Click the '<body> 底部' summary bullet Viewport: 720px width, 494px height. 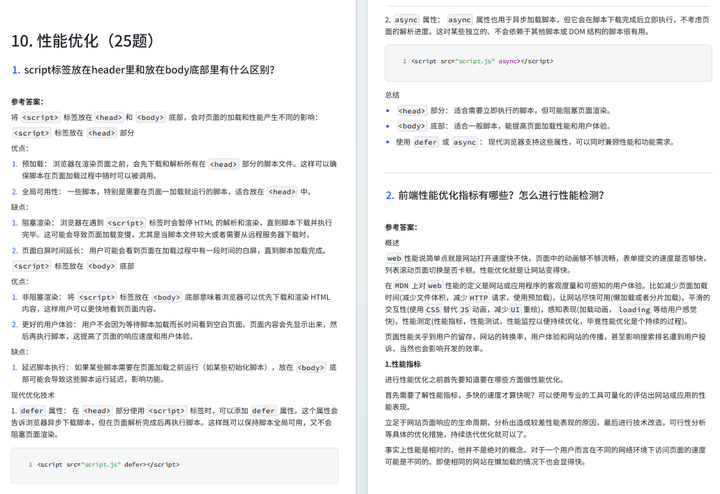(x=498, y=126)
